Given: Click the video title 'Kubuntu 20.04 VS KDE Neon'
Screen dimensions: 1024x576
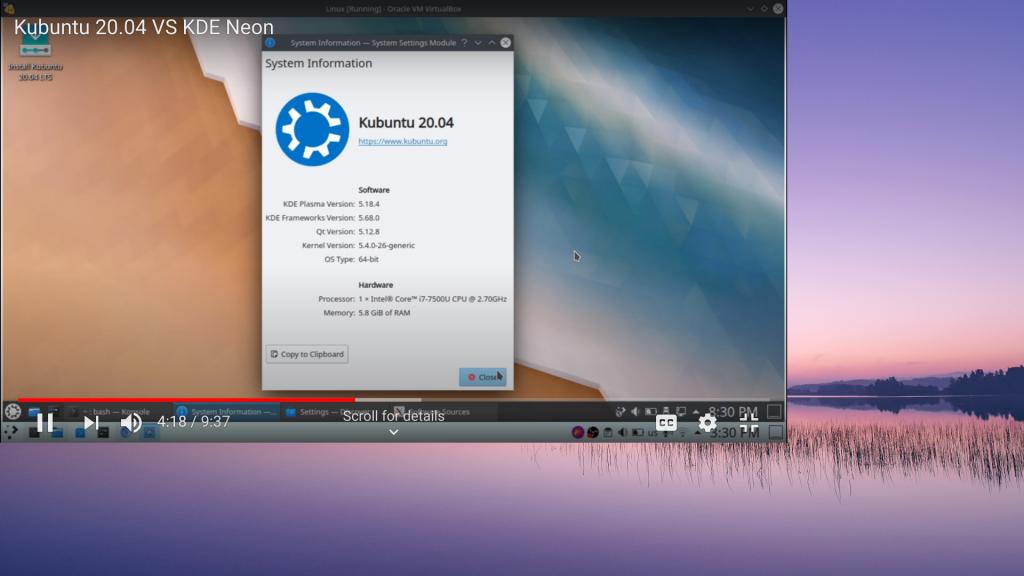Looking at the screenshot, I should (144, 27).
